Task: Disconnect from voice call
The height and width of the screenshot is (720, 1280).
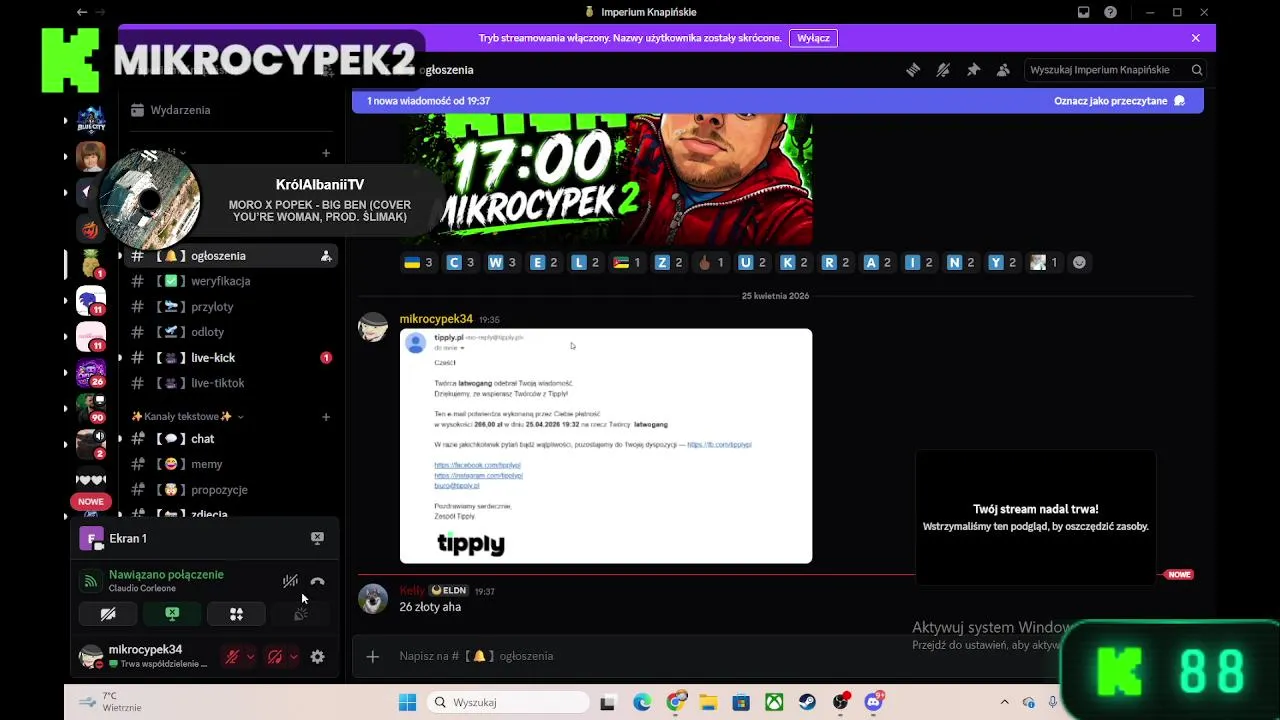Action: click(317, 581)
